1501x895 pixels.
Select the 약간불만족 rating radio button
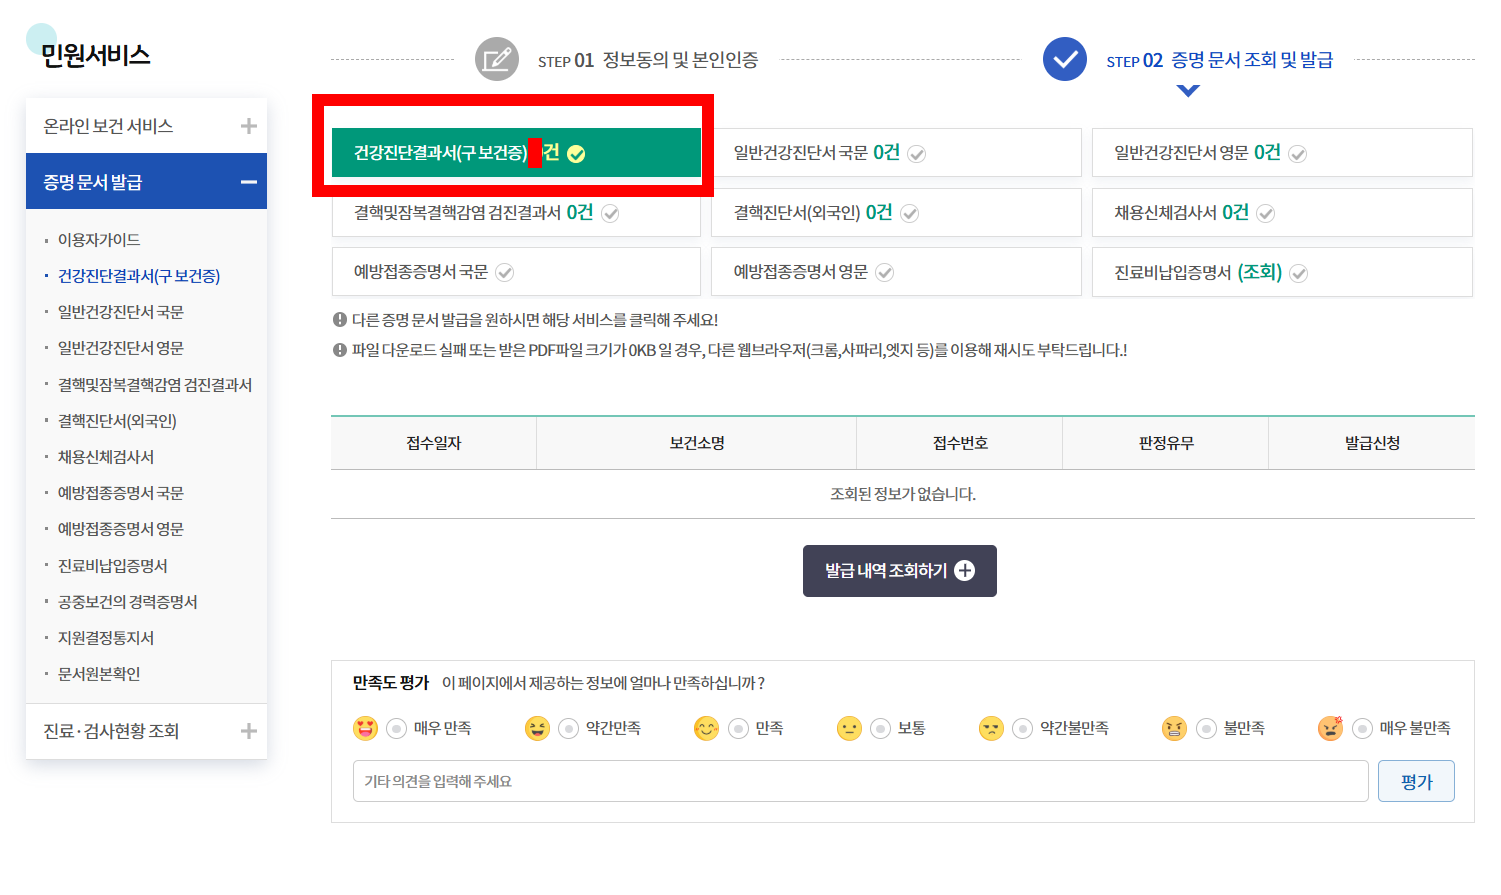(x=1021, y=728)
